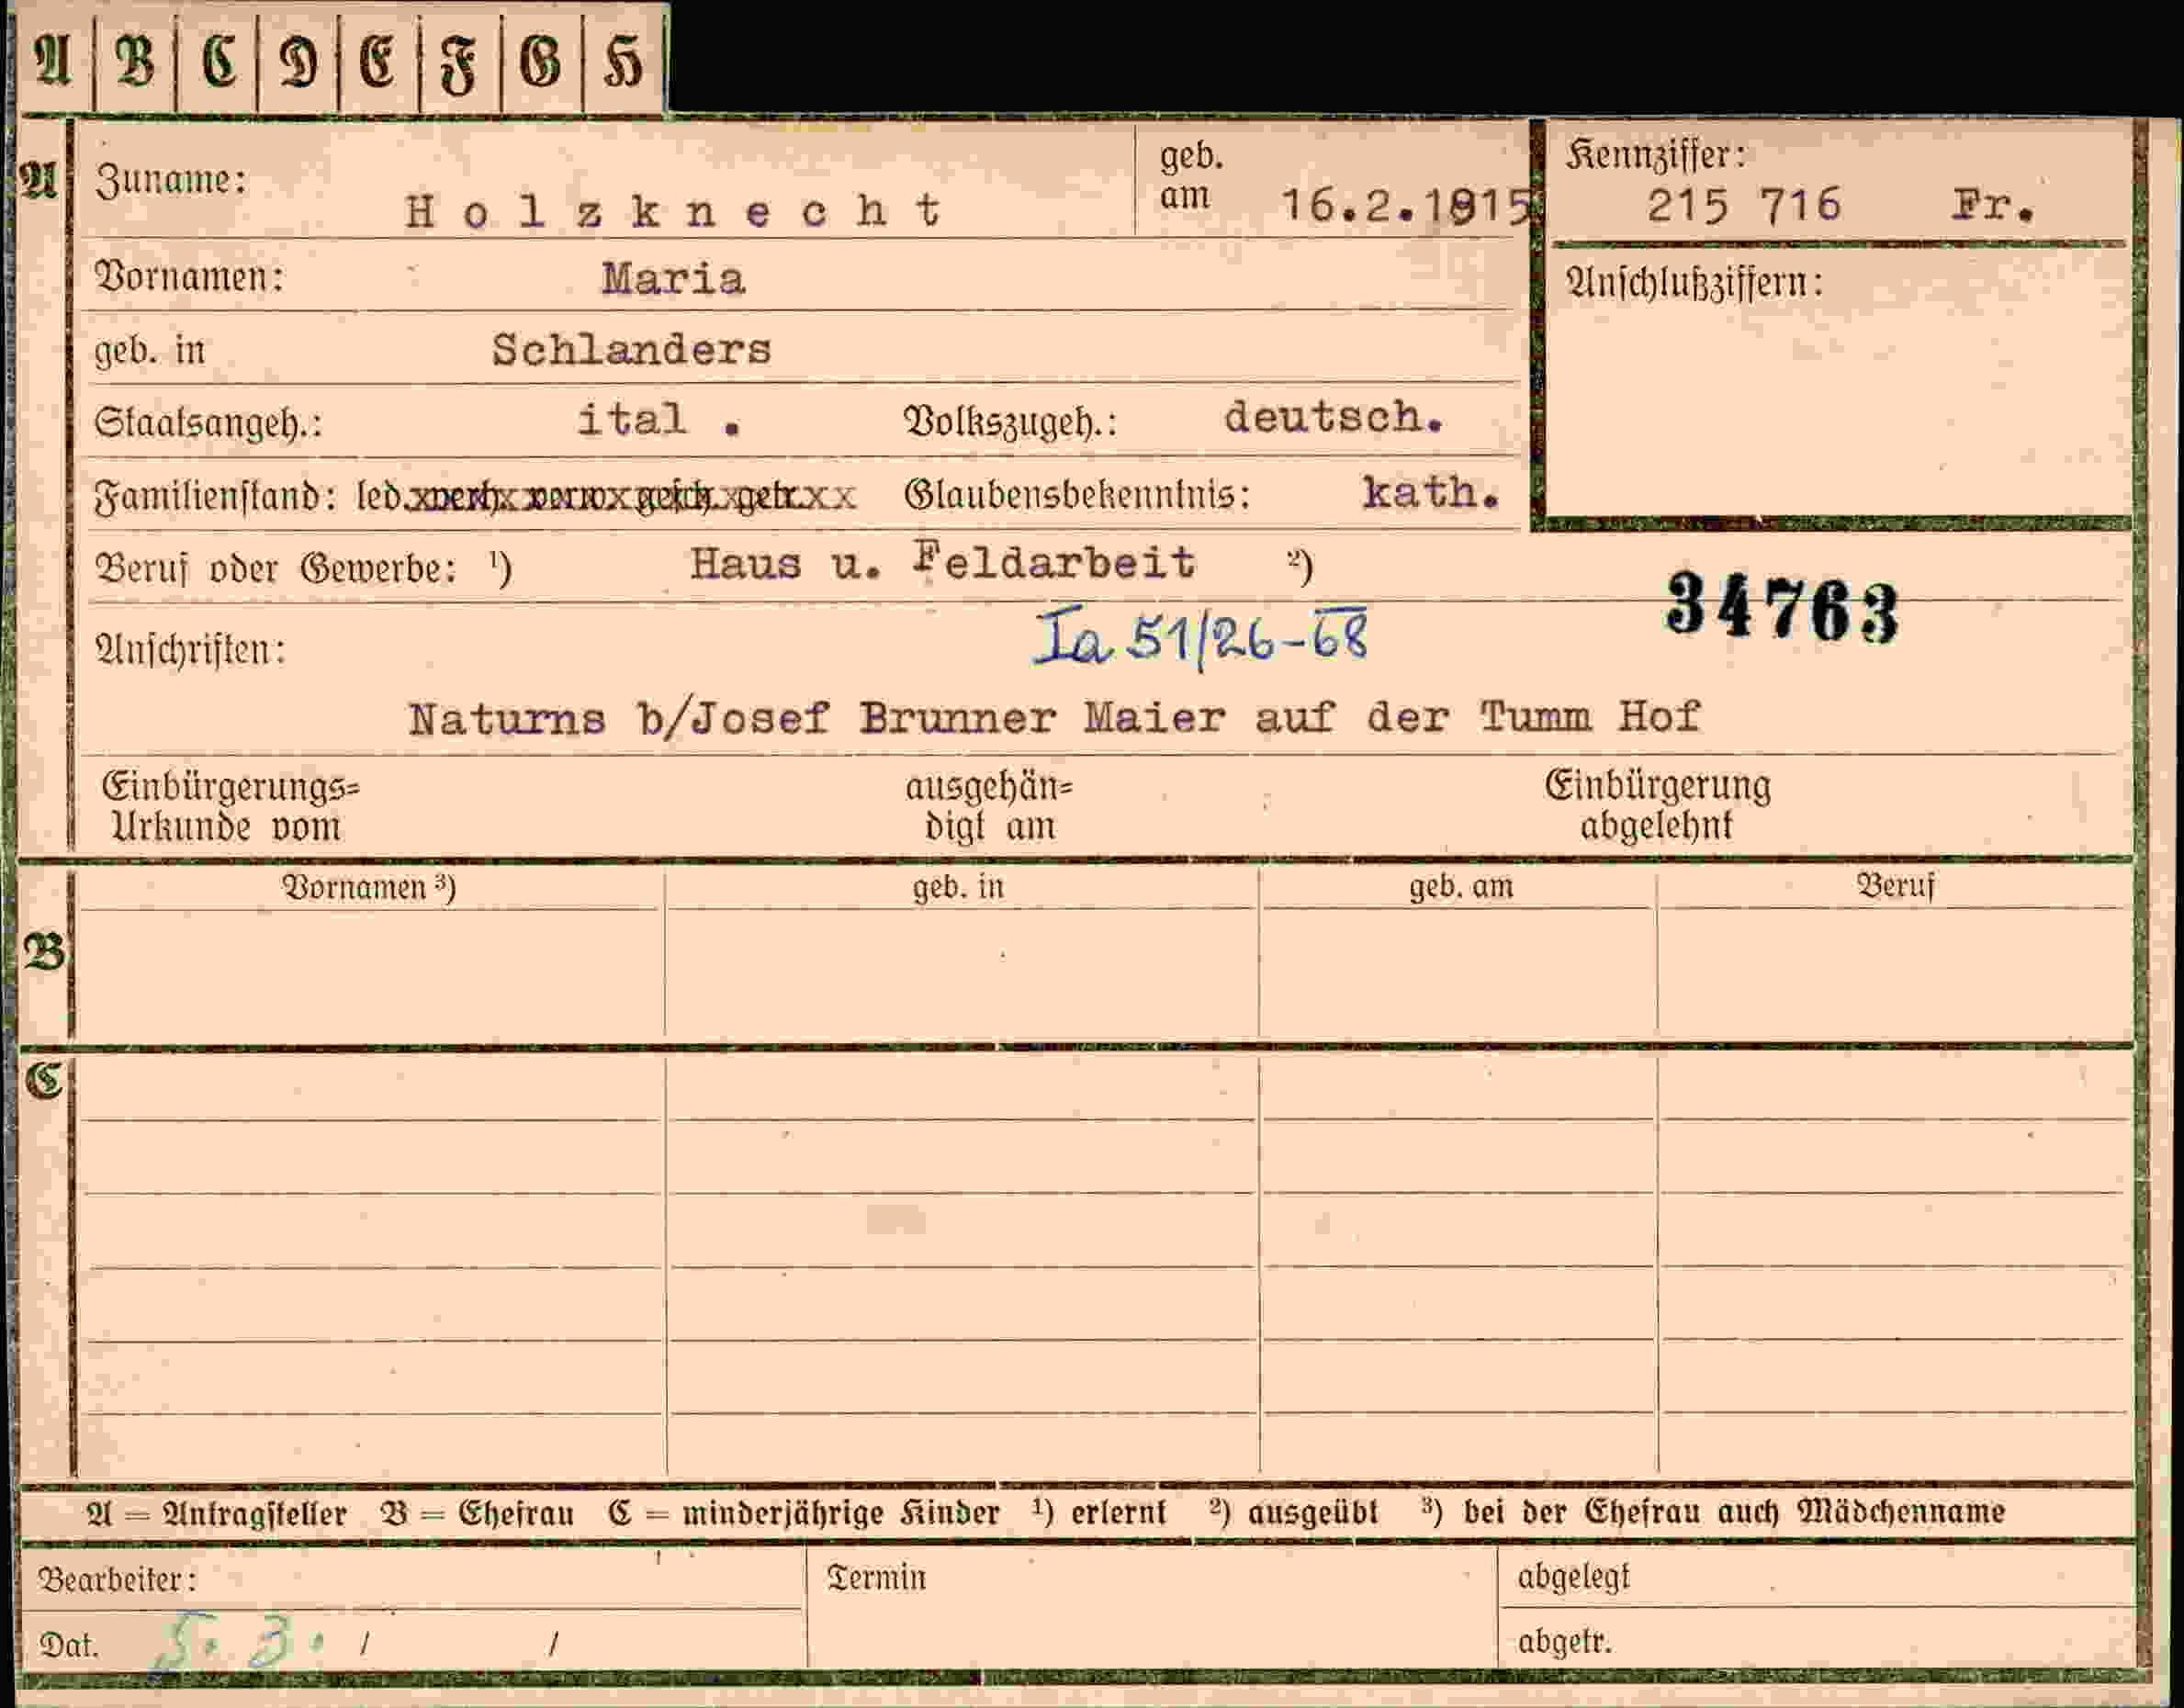Click the legend text B = Ehefrau

[477, 1513]
